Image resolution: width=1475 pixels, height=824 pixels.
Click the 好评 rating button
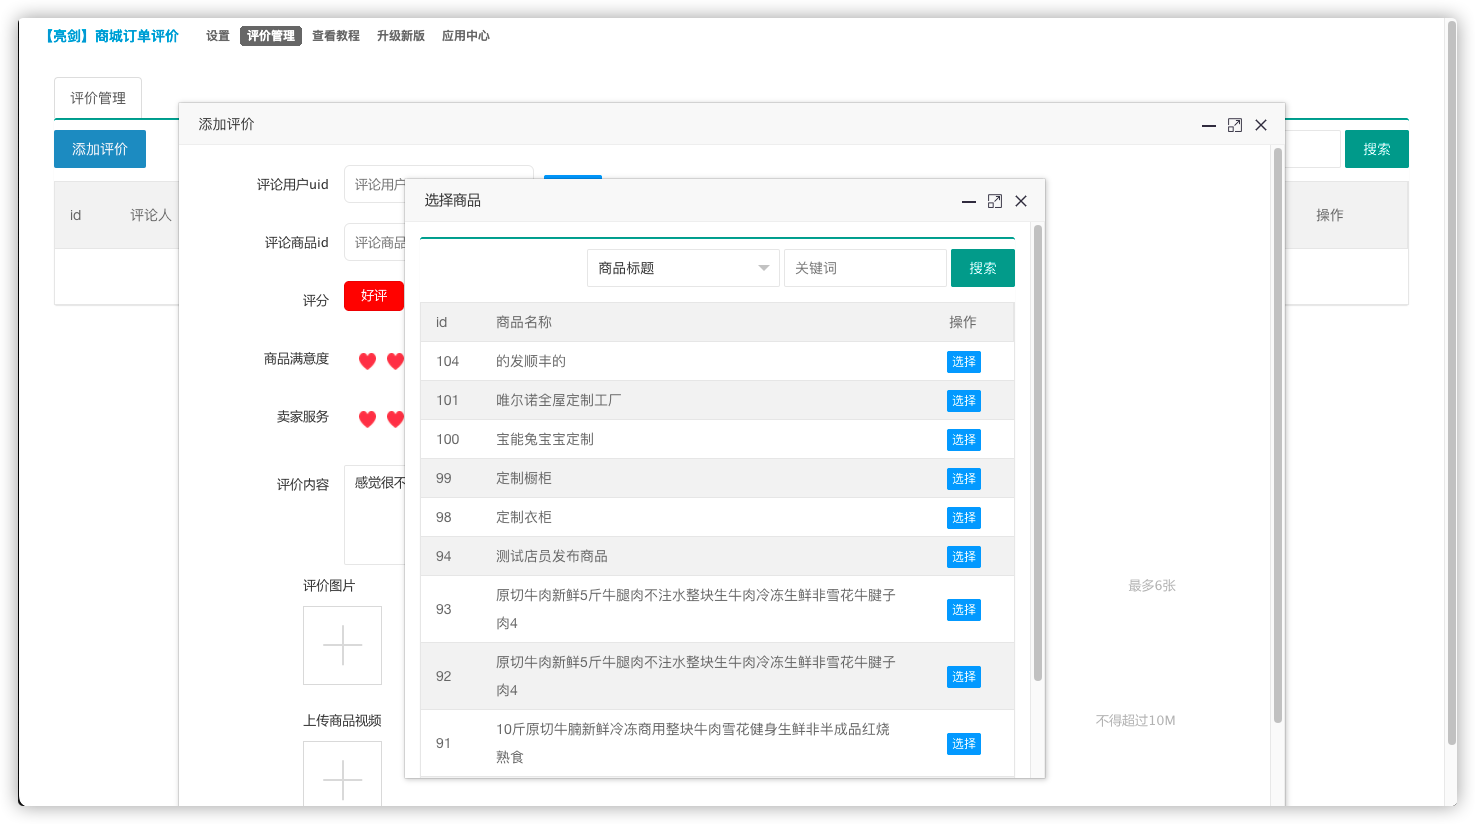tap(374, 296)
